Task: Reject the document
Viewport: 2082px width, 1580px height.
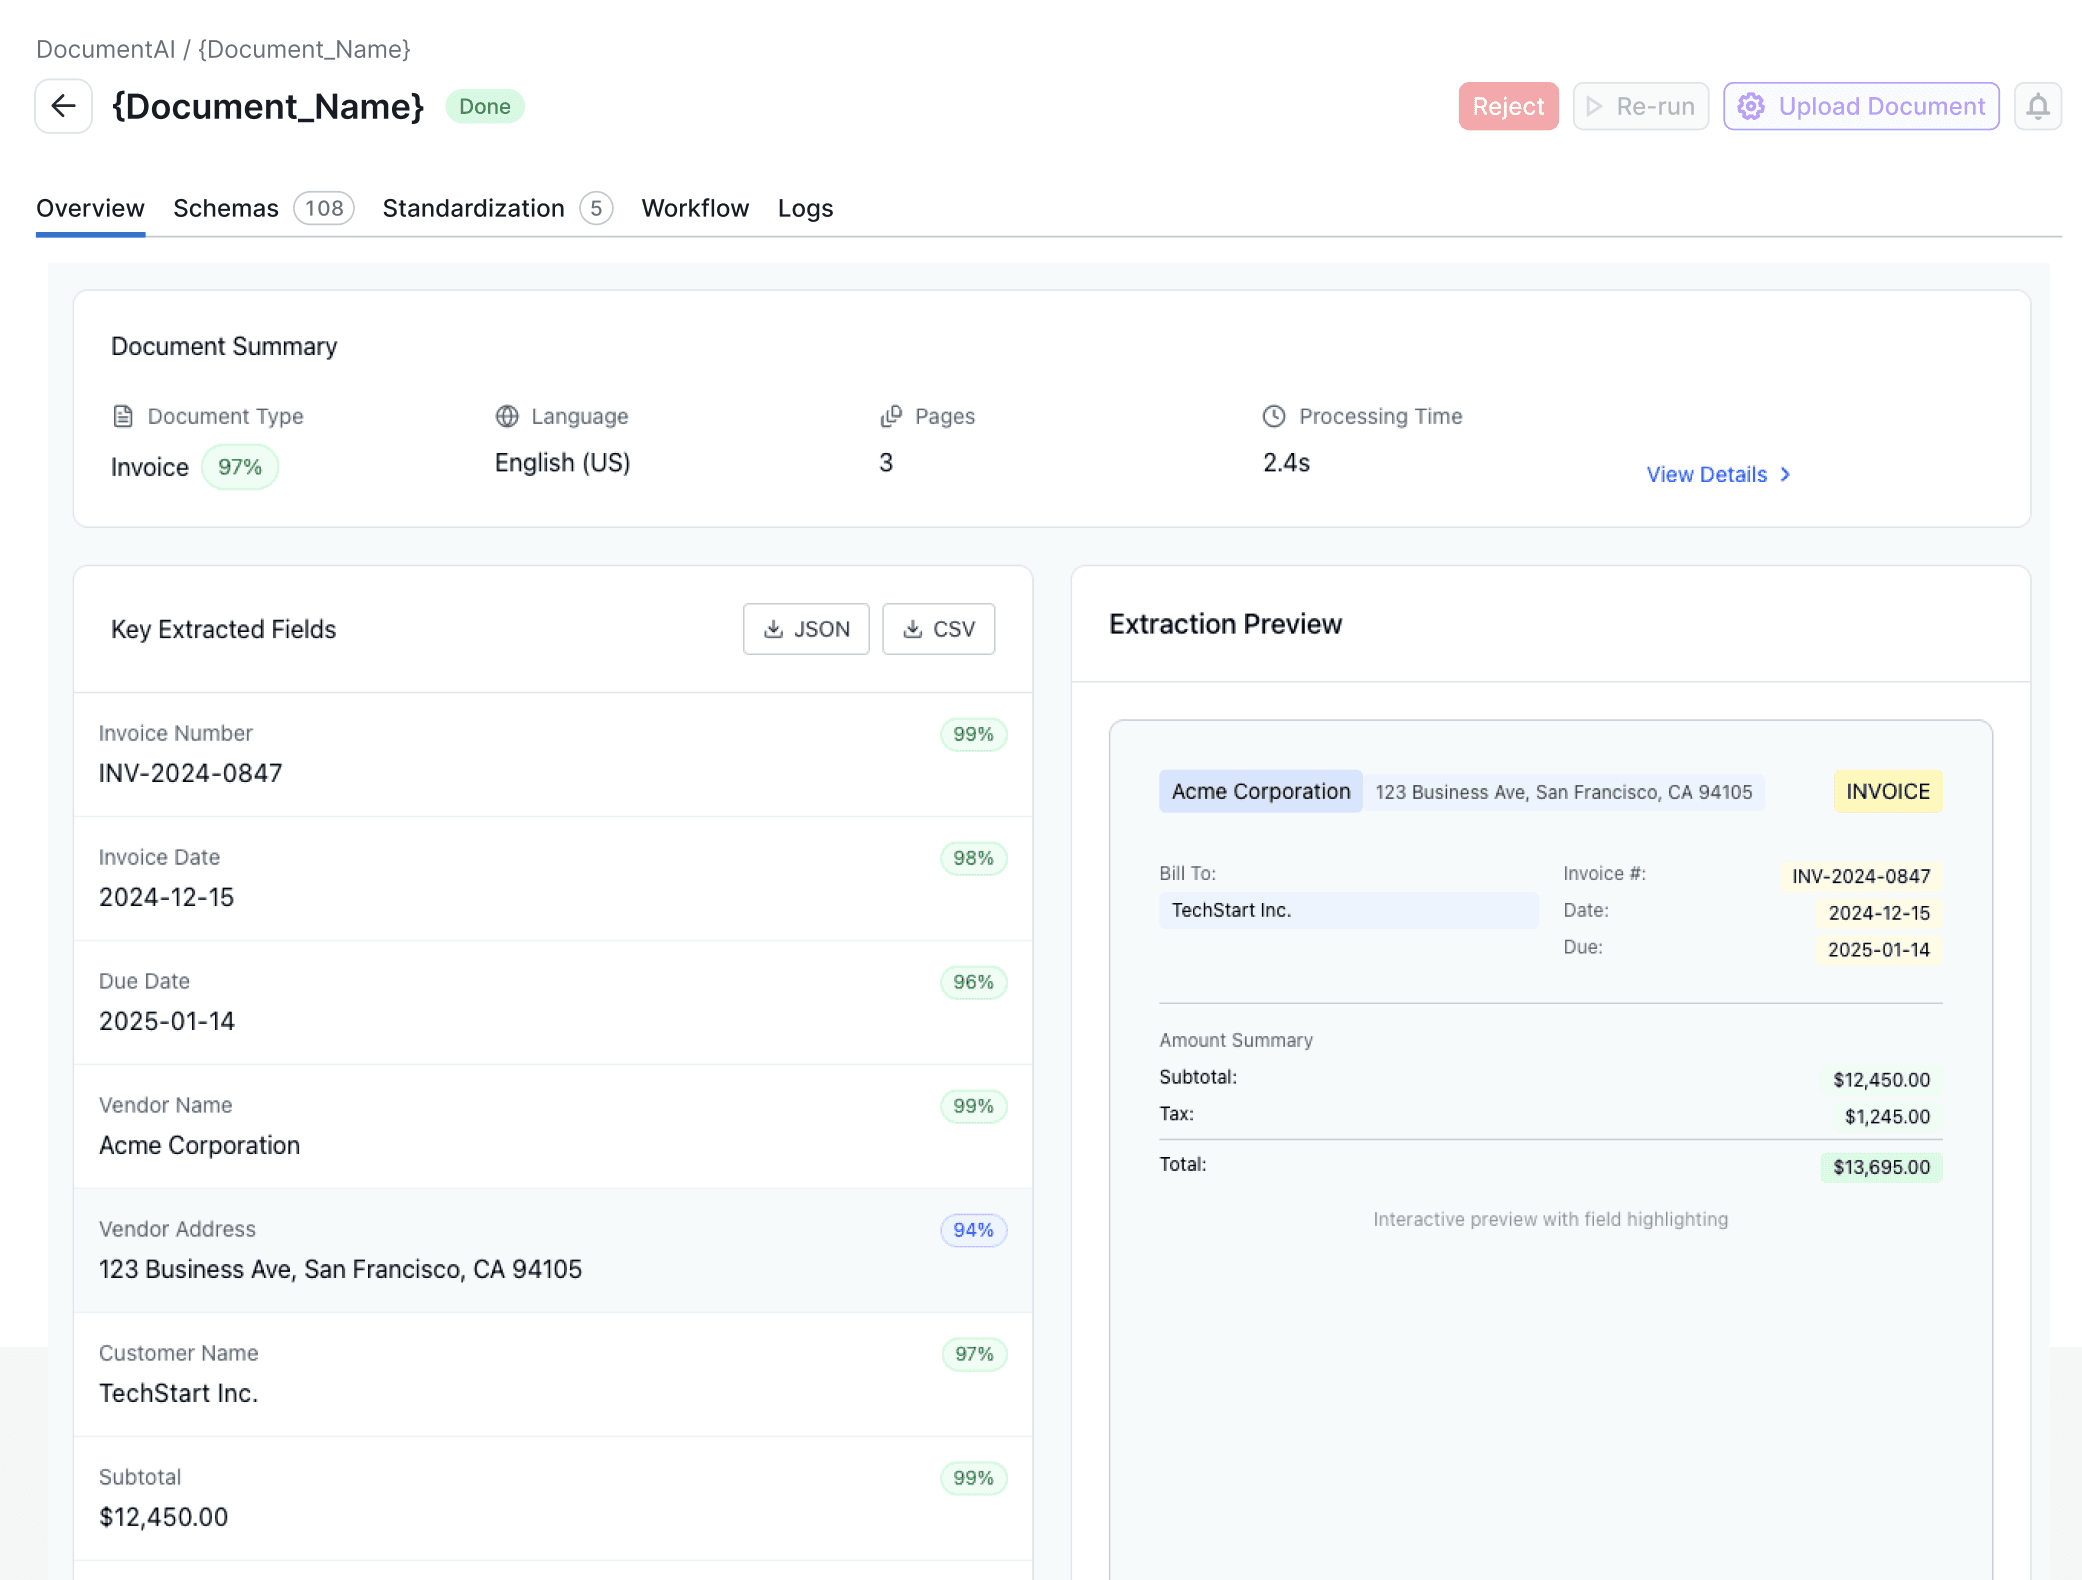Action: (x=1508, y=106)
